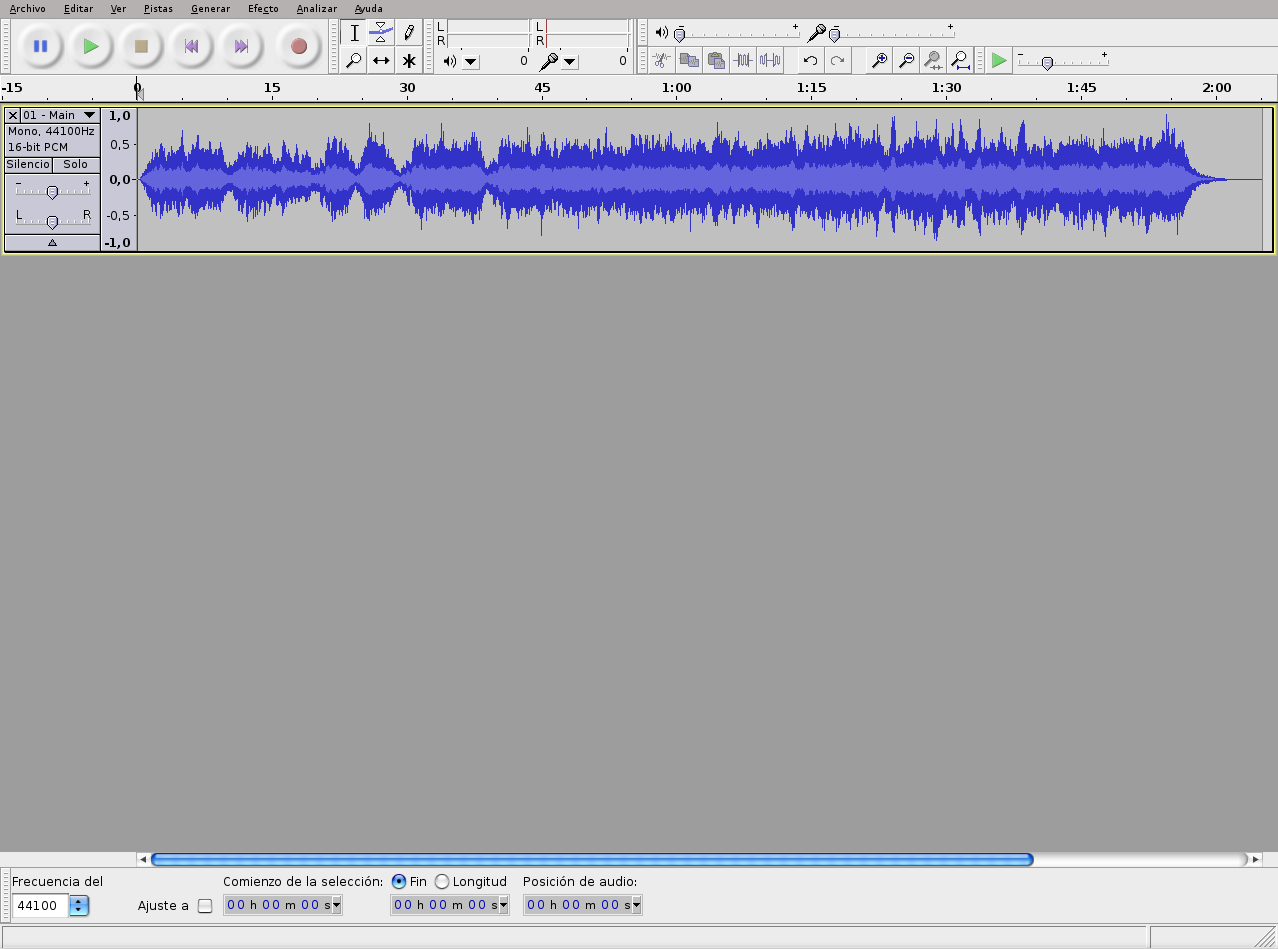
Task: Click the Record button
Action: click(x=298, y=46)
